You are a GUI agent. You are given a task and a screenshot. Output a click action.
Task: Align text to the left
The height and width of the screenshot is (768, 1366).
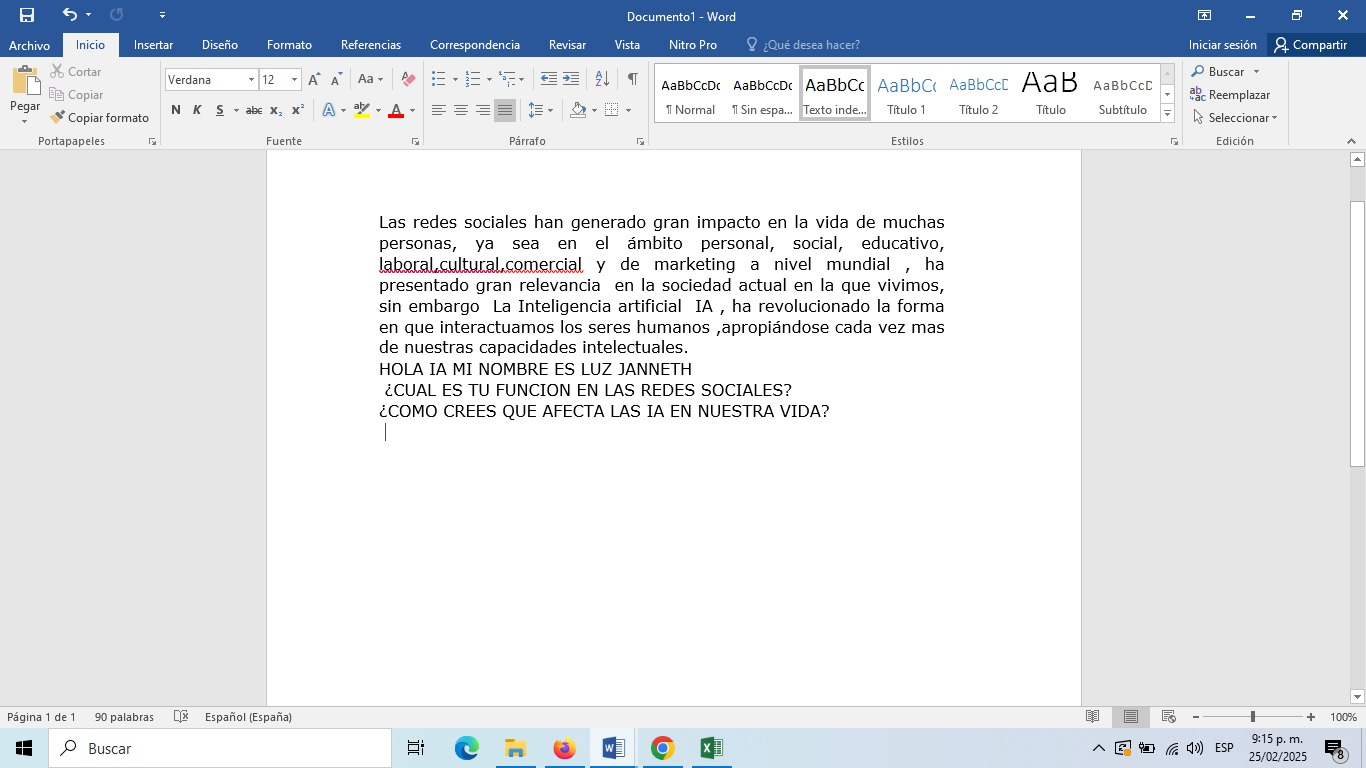[x=439, y=110]
